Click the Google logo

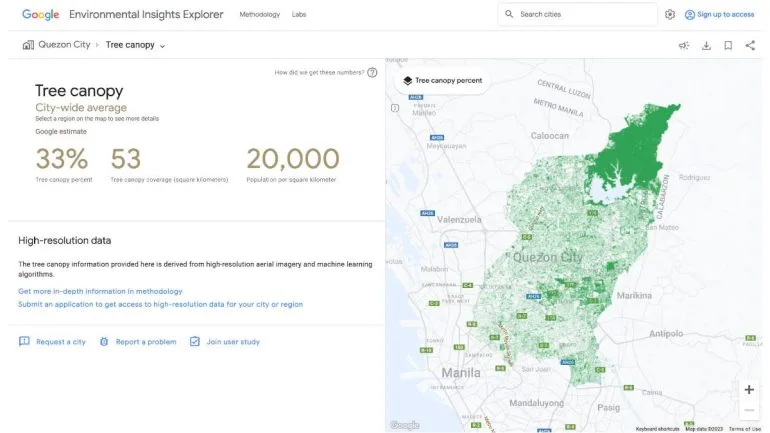click(40, 15)
